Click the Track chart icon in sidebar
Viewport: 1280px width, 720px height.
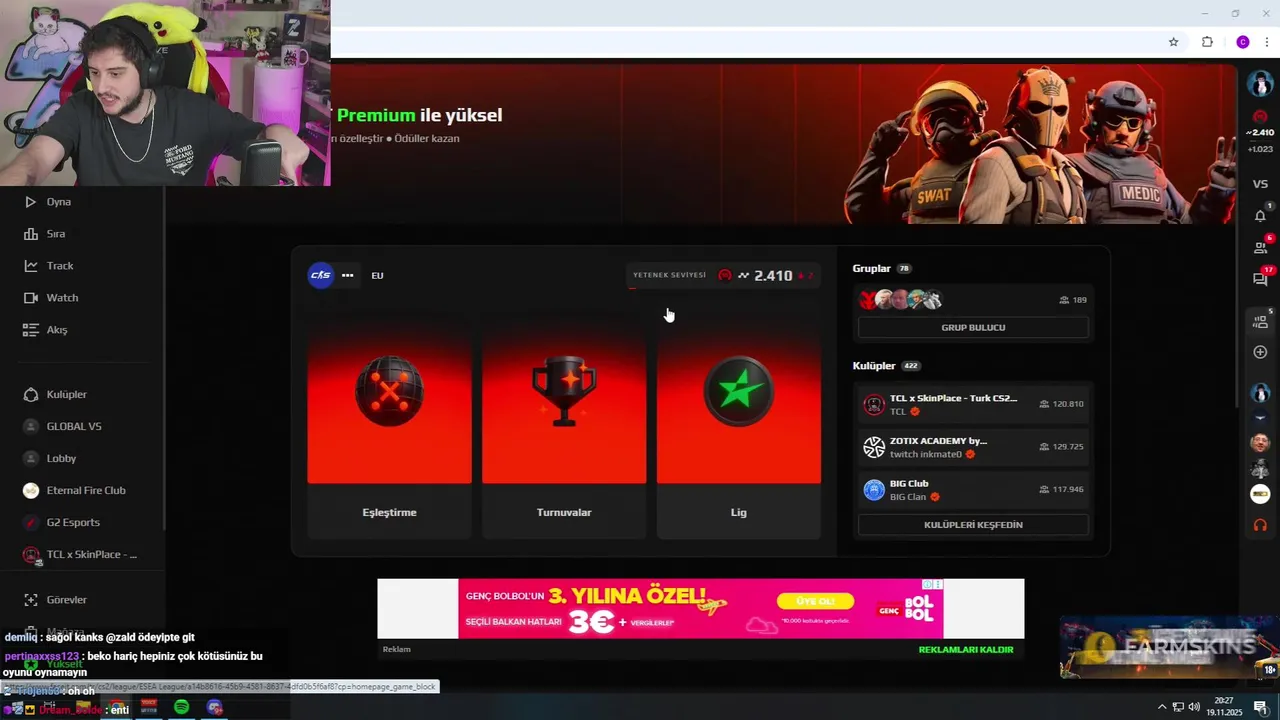coord(31,266)
